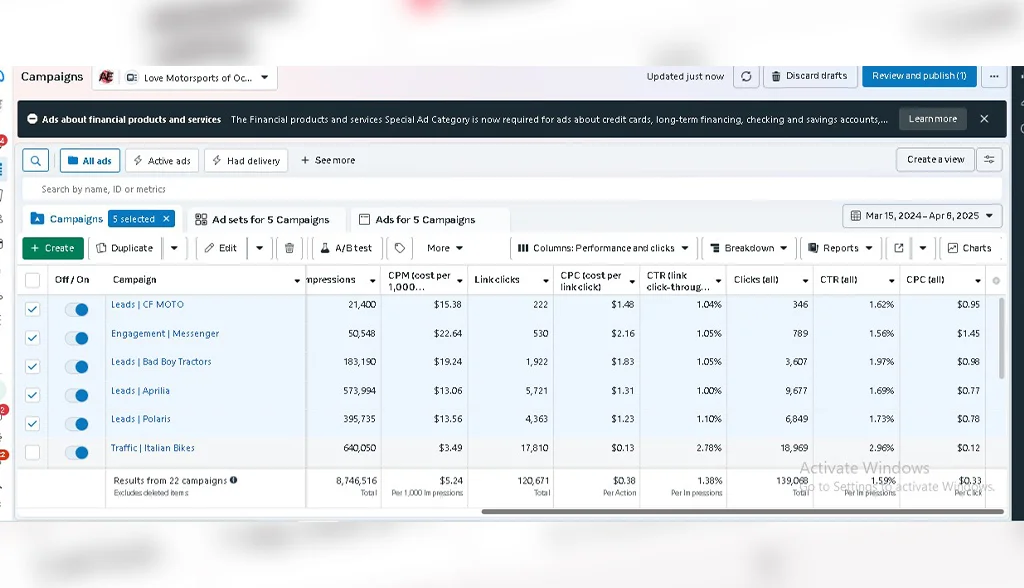
Task: Open Columns: Performance and clicks dropdown
Action: (603, 248)
